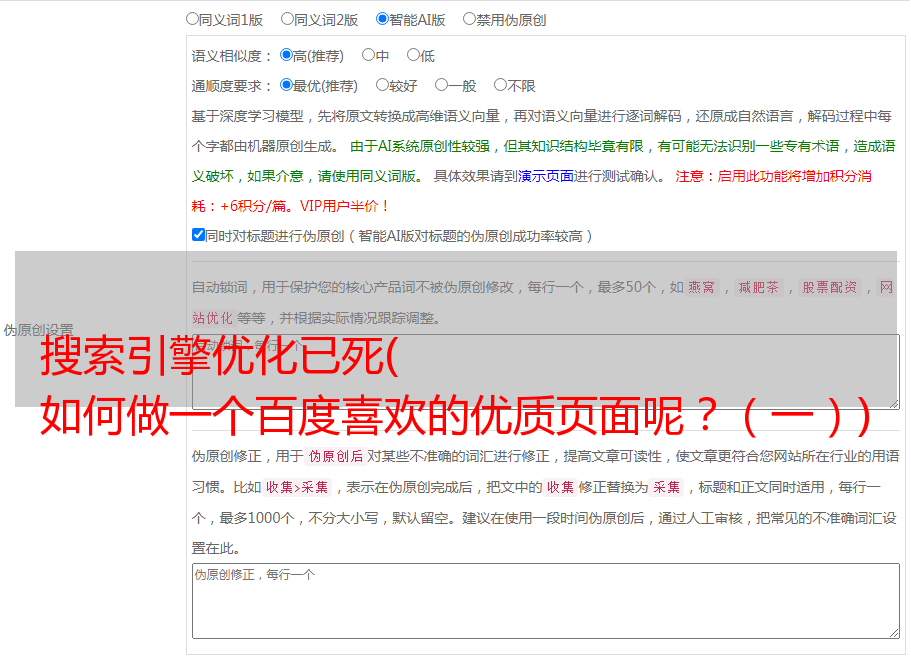The width and height of the screenshot is (911, 658).
Task: Click the 伪原创设置 label
Action: click(38, 330)
